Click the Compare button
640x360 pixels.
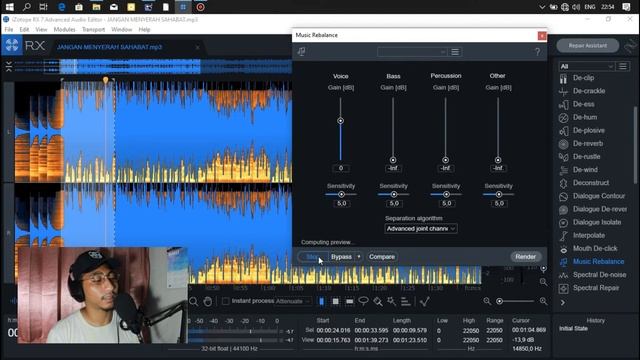click(x=382, y=257)
